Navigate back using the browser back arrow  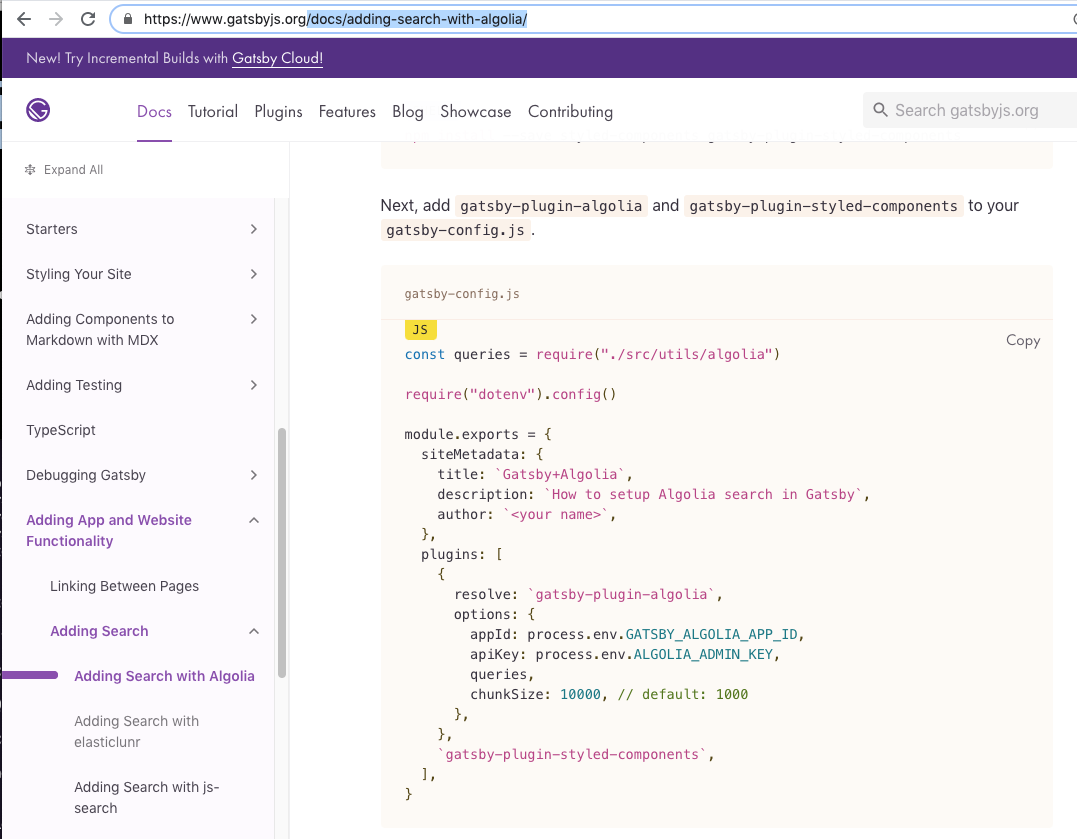point(22,18)
